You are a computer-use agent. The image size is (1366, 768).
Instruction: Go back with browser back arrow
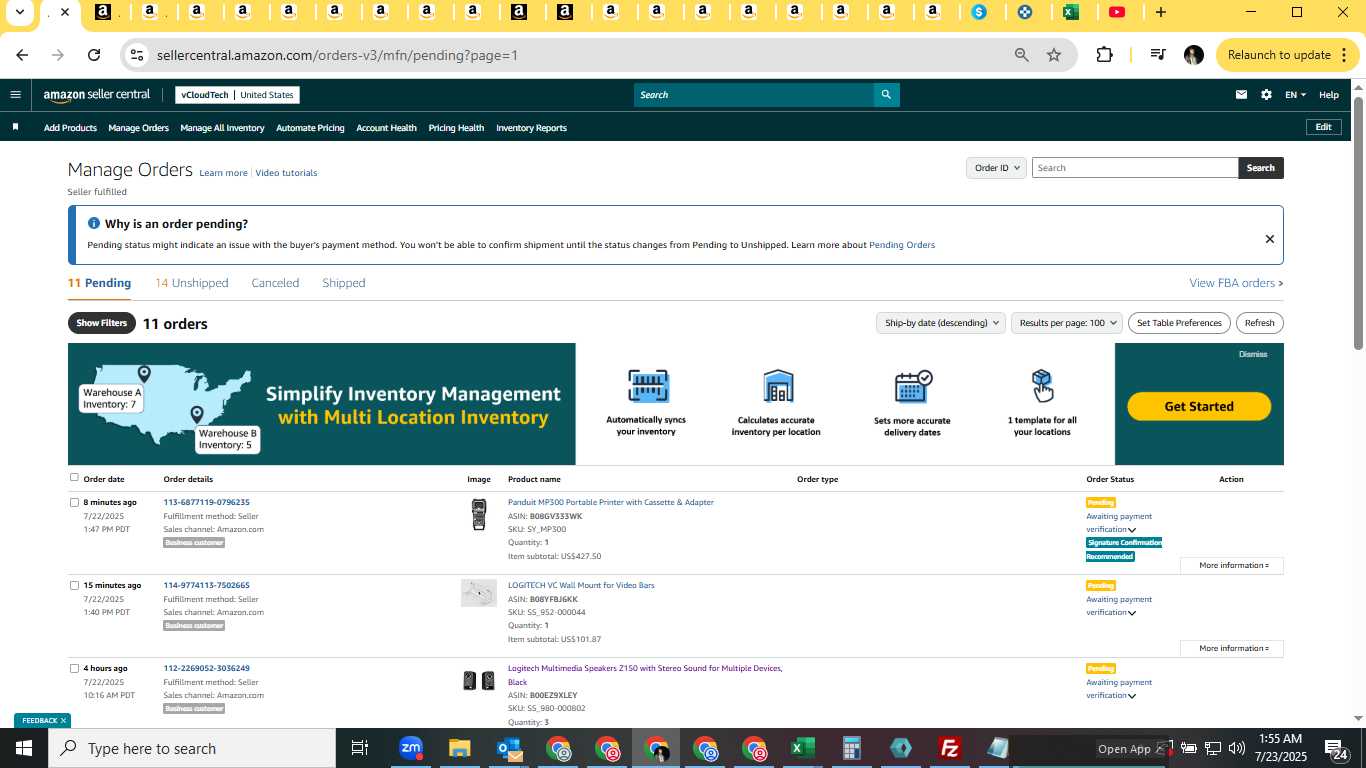22,55
